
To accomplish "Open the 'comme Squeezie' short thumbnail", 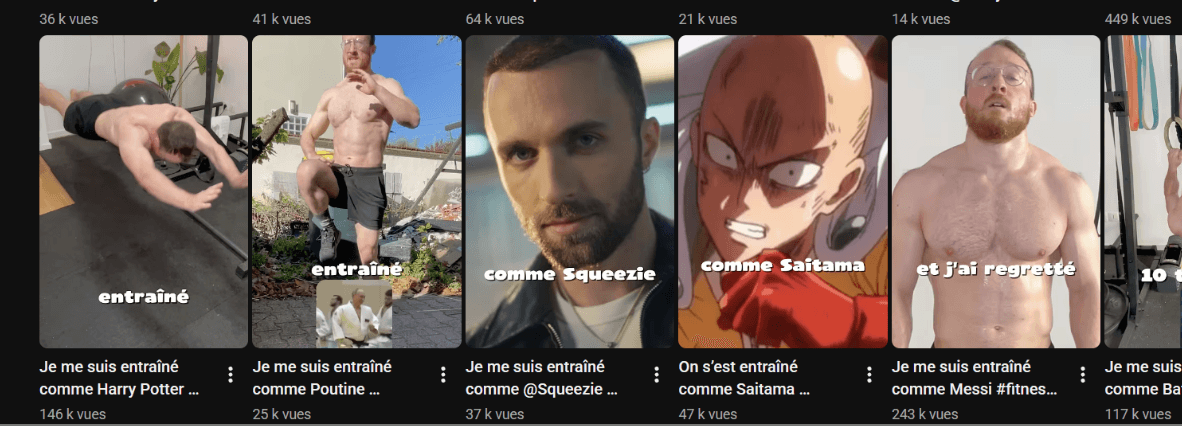I will tap(570, 192).
